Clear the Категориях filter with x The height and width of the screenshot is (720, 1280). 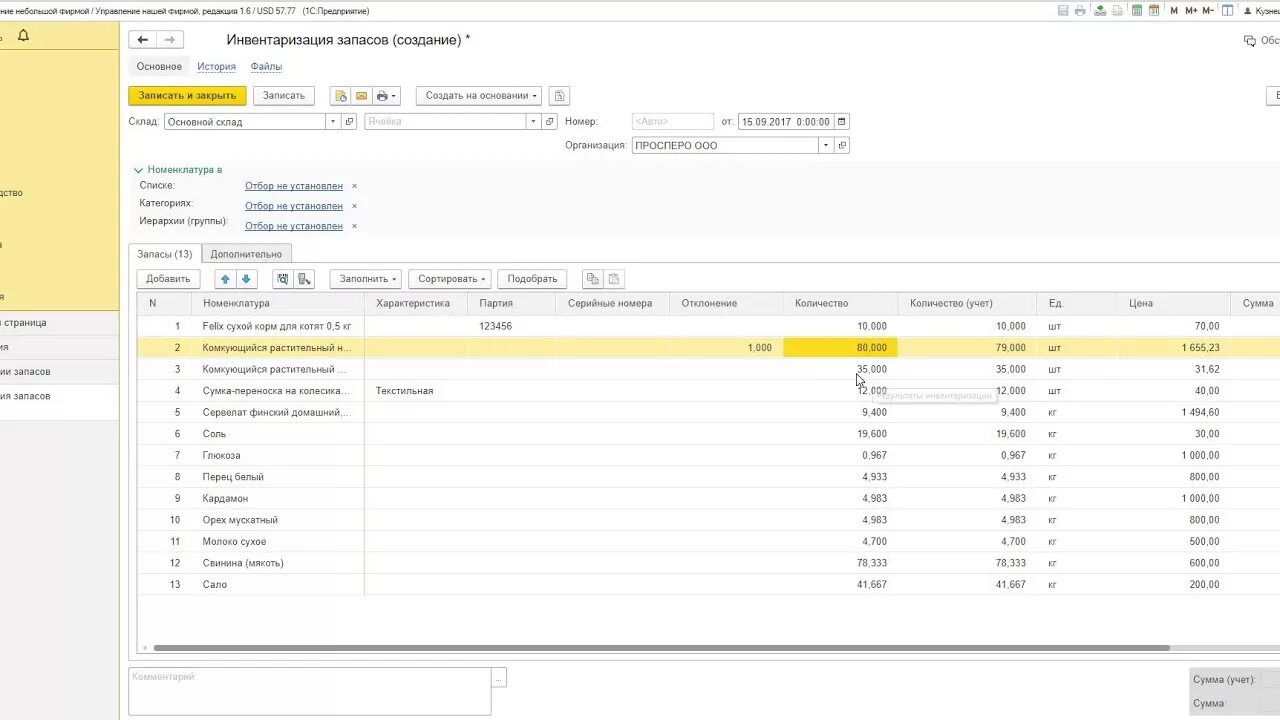(354, 206)
